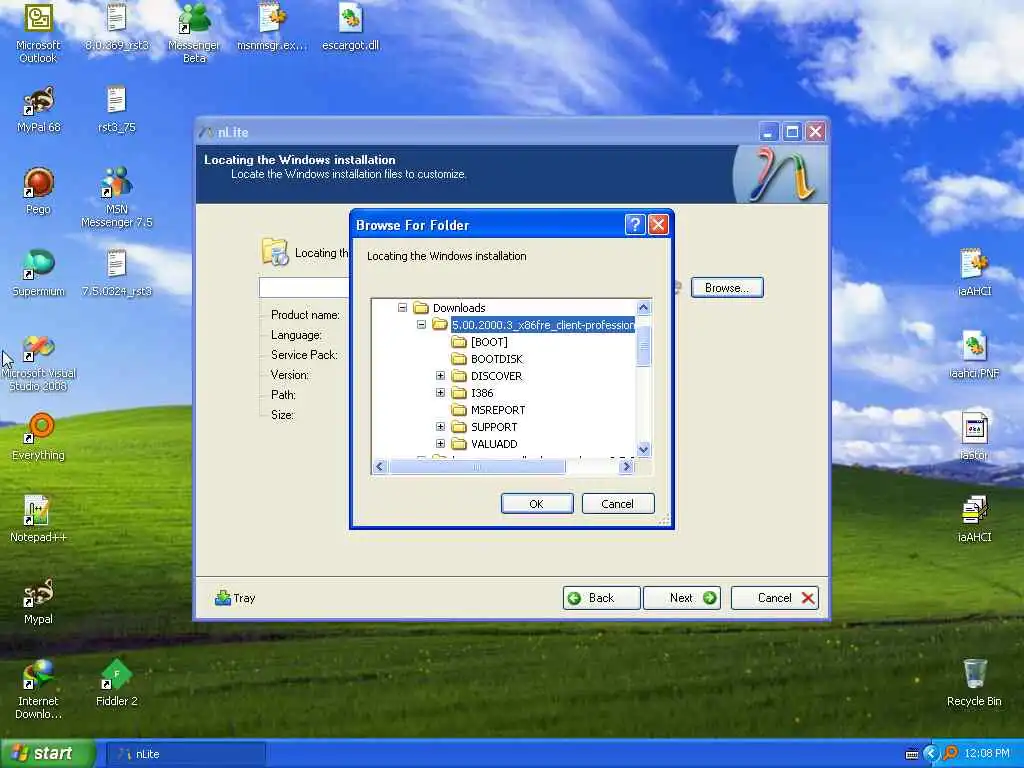The width and height of the screenshot is (1024, 768).
Task: Click the Browse... button in nLite
Action: point(727,287)
